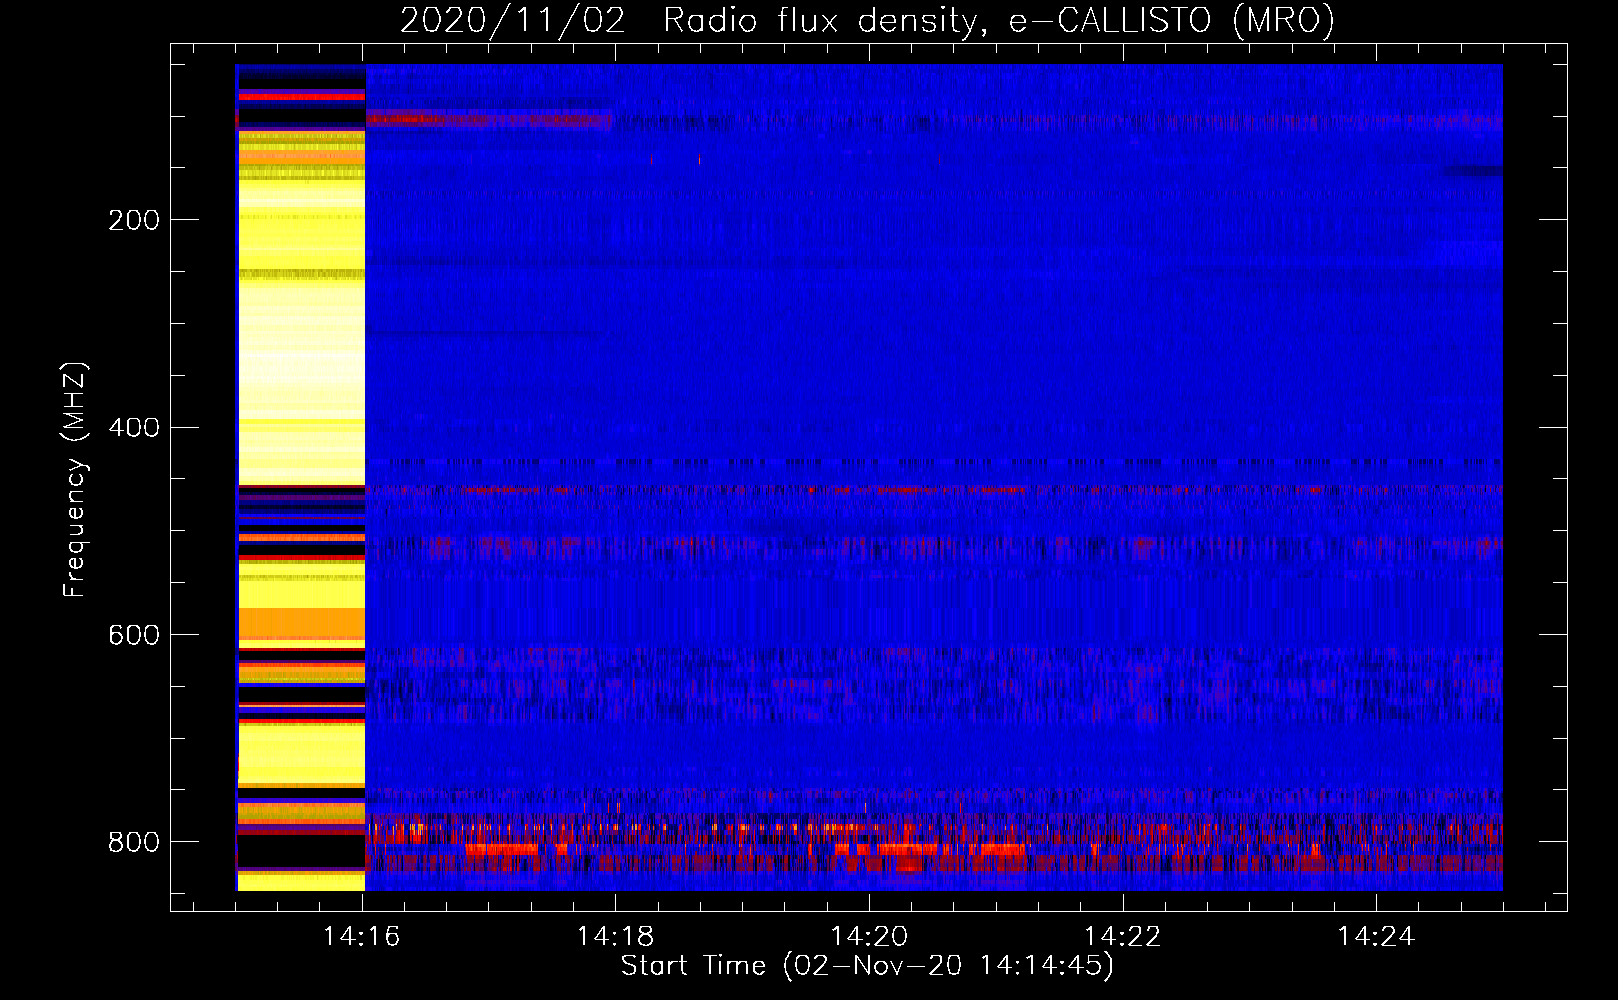Click the bright orange burst near 800 MHz at 14:17

502,850
